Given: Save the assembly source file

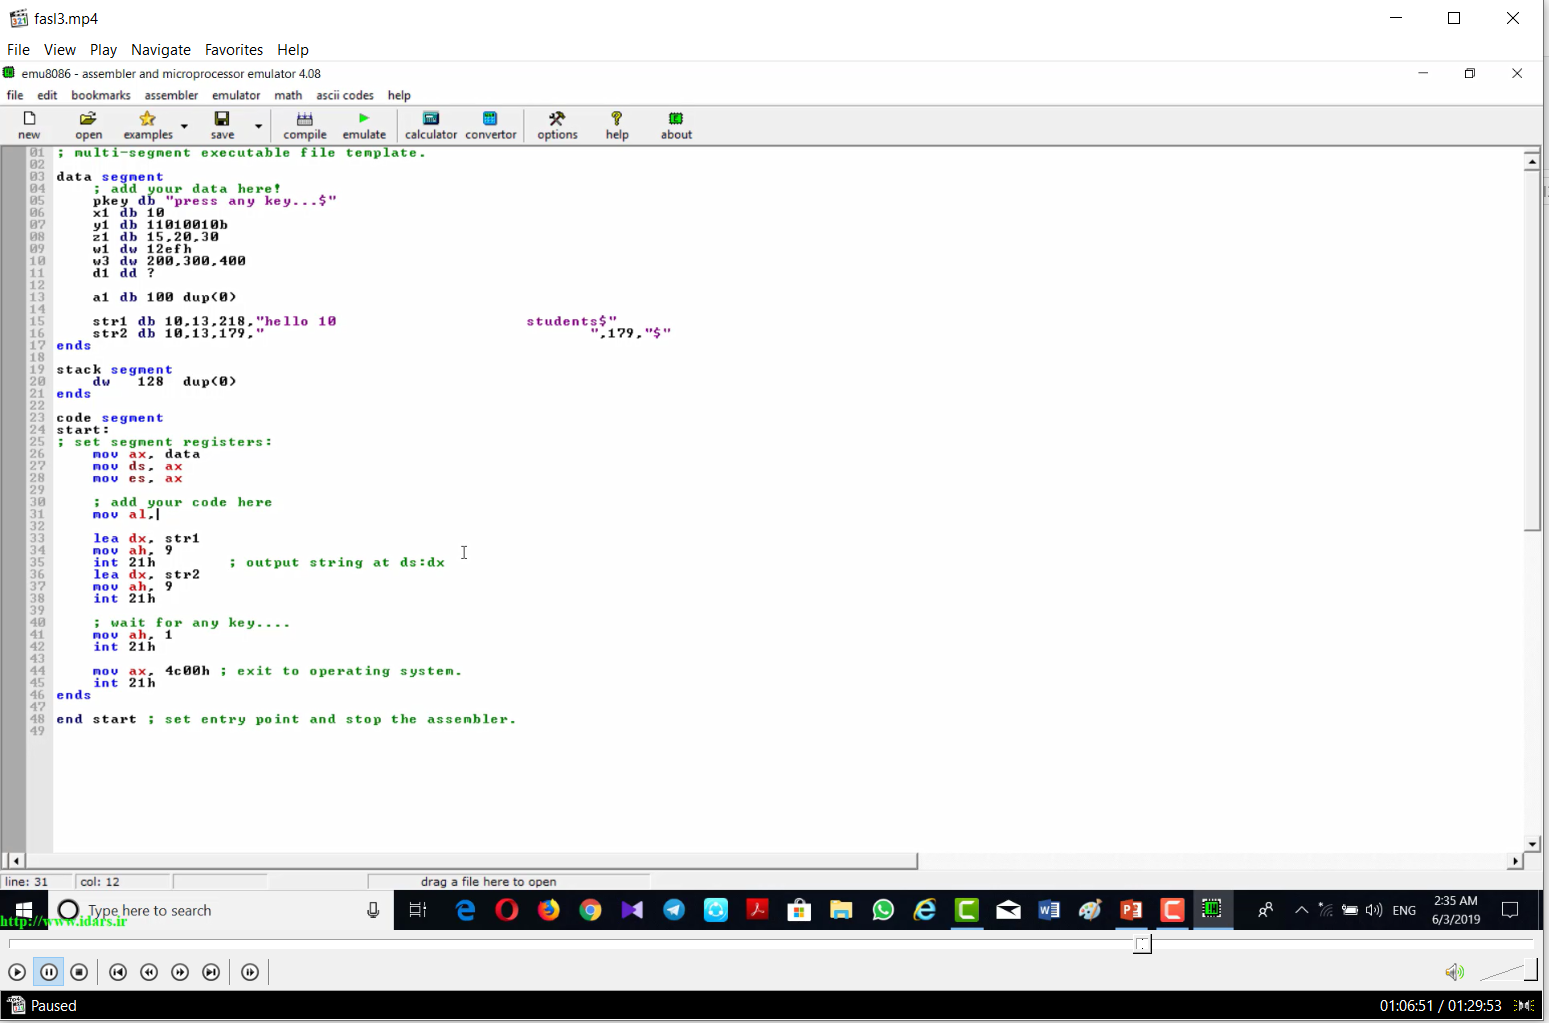Looking at the screenshot, I should [222, 125].
